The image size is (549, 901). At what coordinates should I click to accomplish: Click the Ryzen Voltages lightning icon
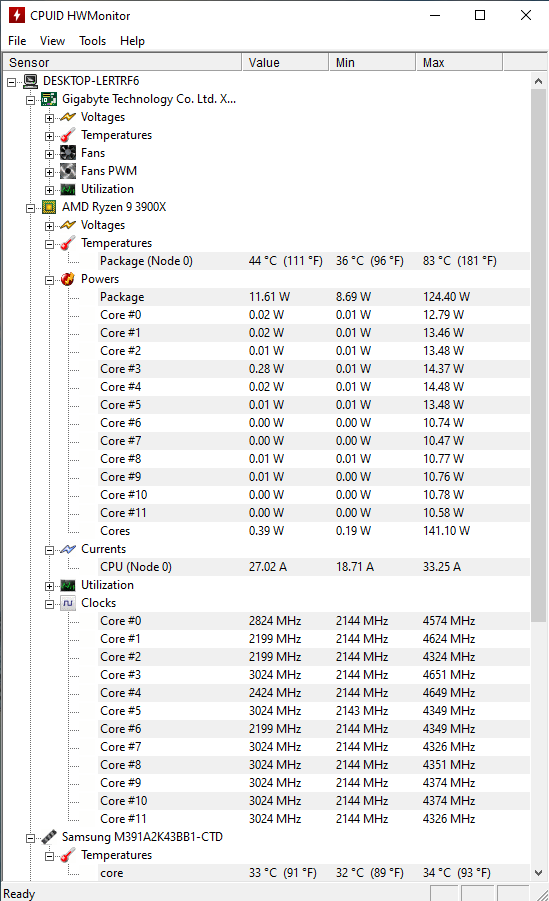point(68,225)
